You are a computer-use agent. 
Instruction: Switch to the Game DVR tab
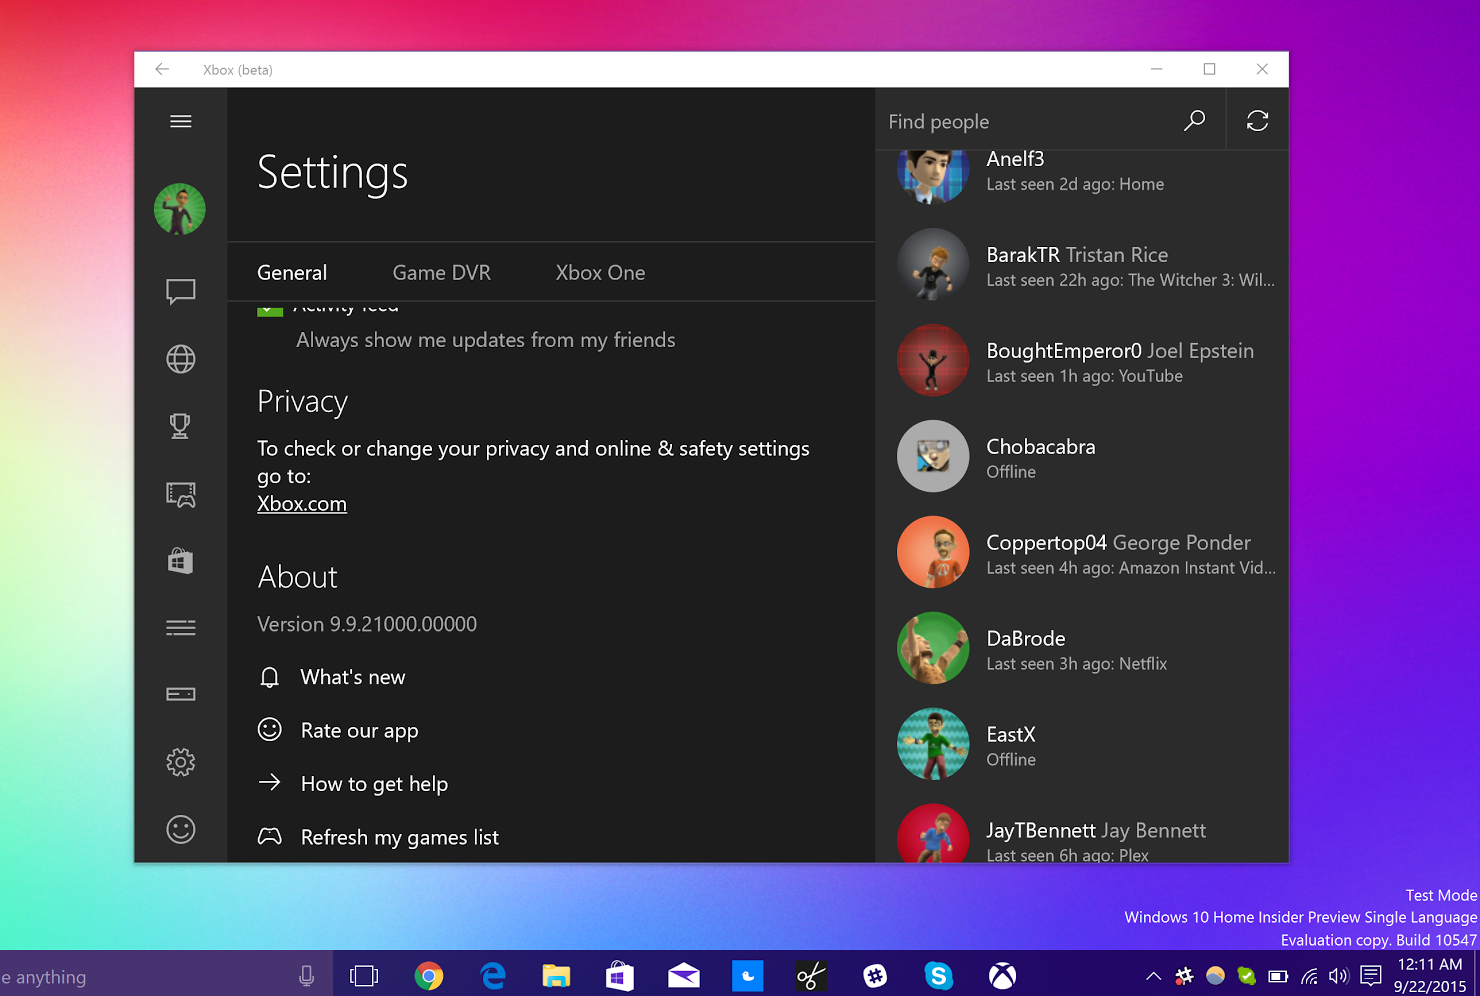coord(441,272)
